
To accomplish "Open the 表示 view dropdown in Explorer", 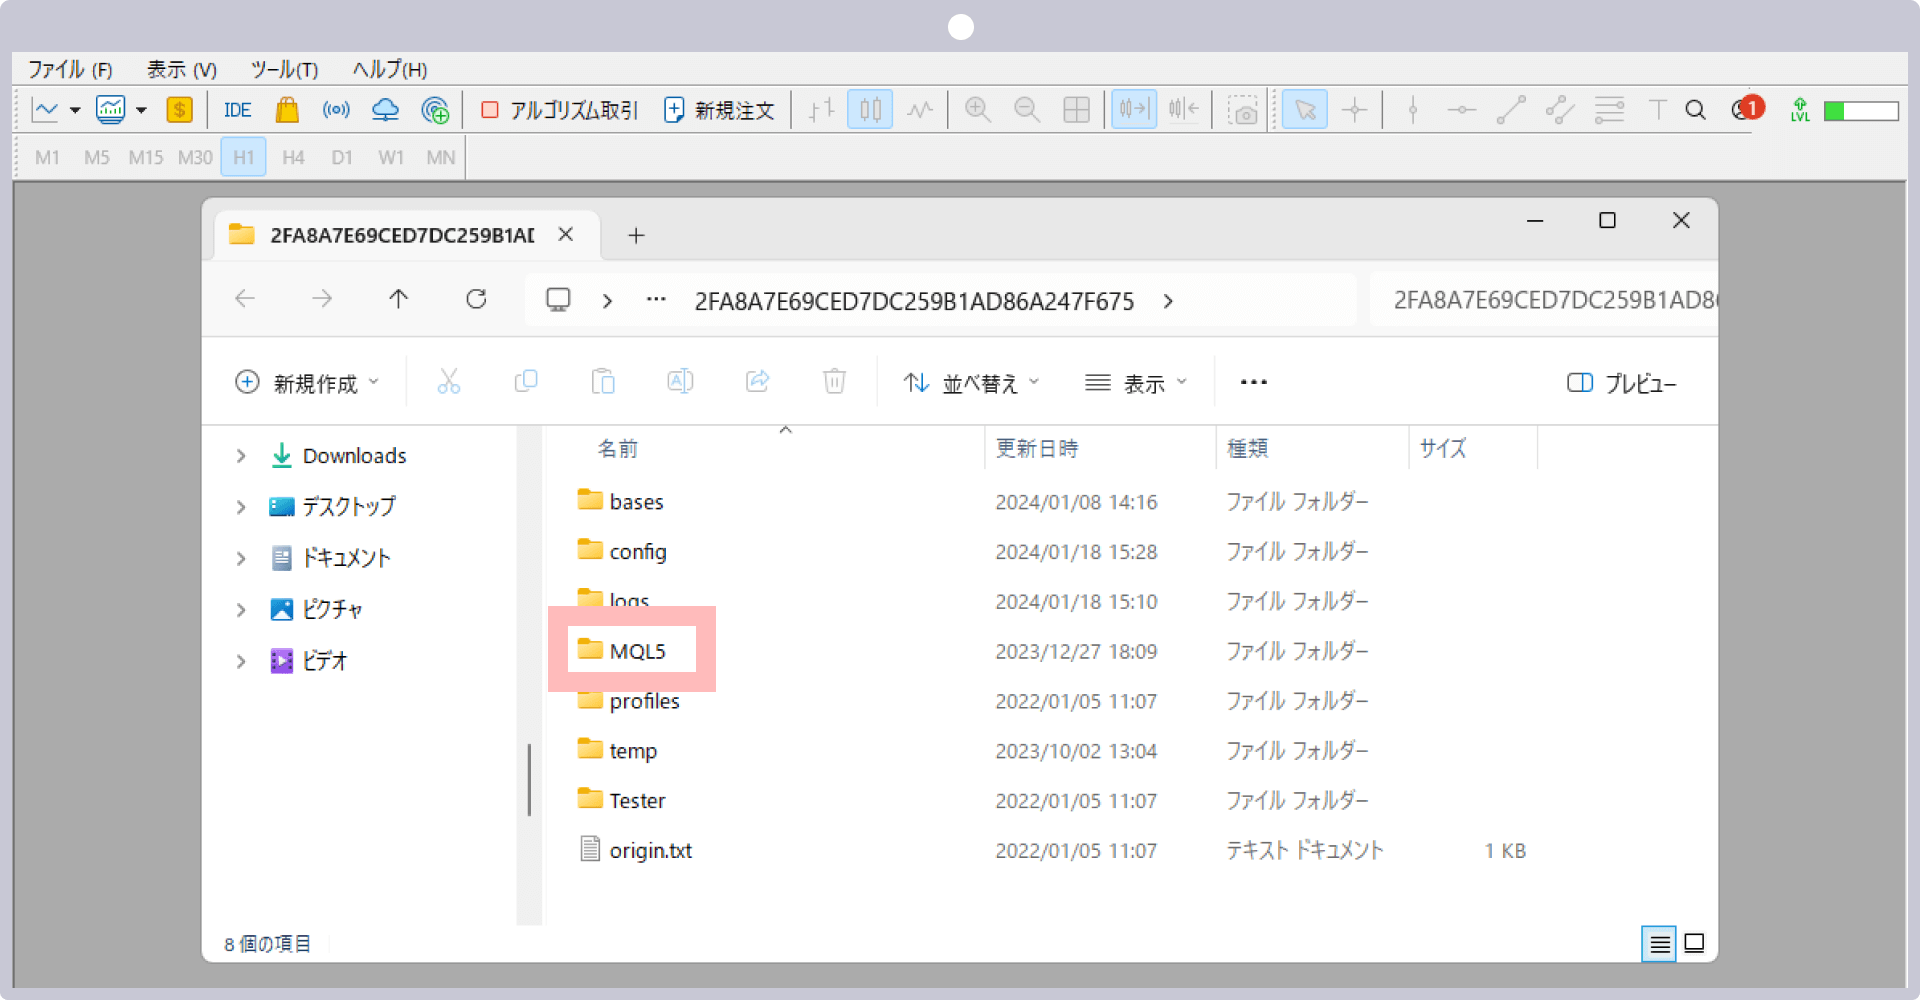I will 1137,383.
